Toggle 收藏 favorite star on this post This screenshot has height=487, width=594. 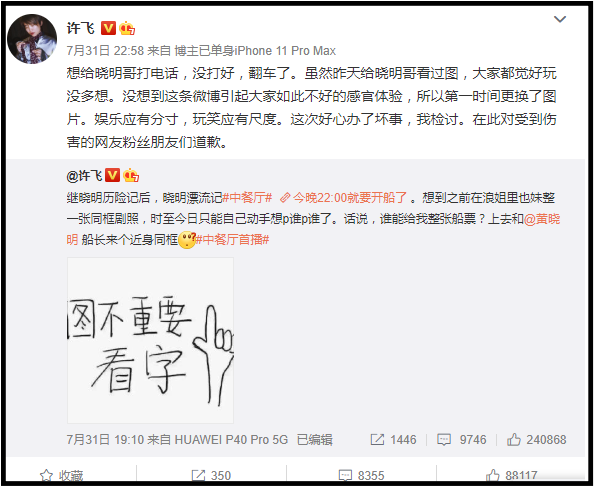coord(62,476)
